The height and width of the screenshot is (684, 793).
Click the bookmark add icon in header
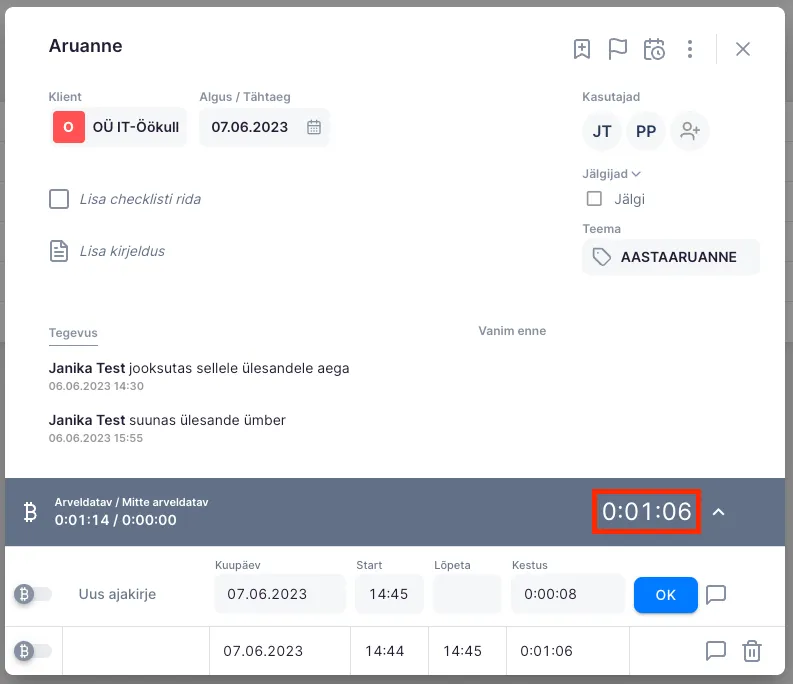582,49
